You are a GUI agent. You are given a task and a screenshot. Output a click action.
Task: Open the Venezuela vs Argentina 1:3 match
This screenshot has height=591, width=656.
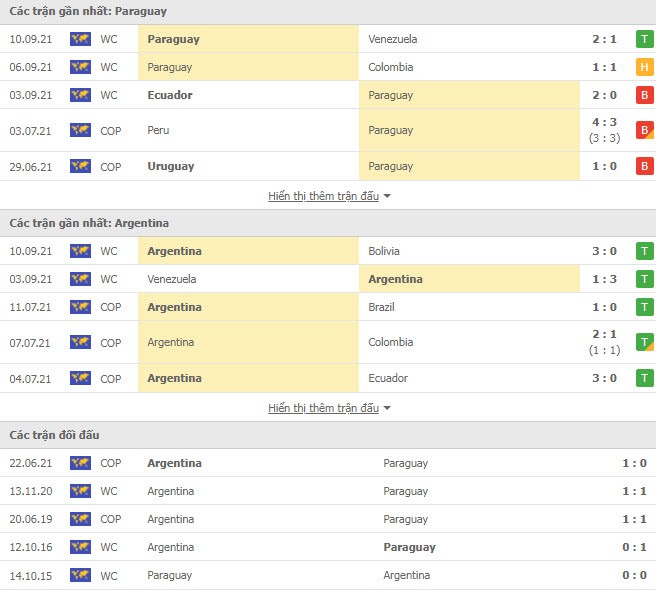[328, 279]
